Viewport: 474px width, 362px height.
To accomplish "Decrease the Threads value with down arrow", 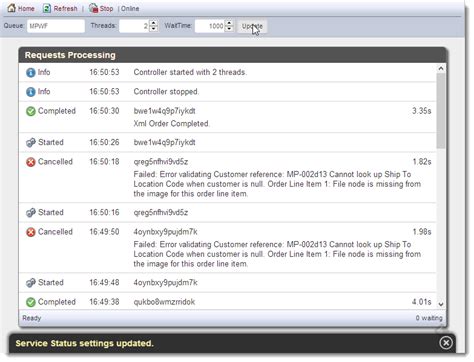I will 153,29.
